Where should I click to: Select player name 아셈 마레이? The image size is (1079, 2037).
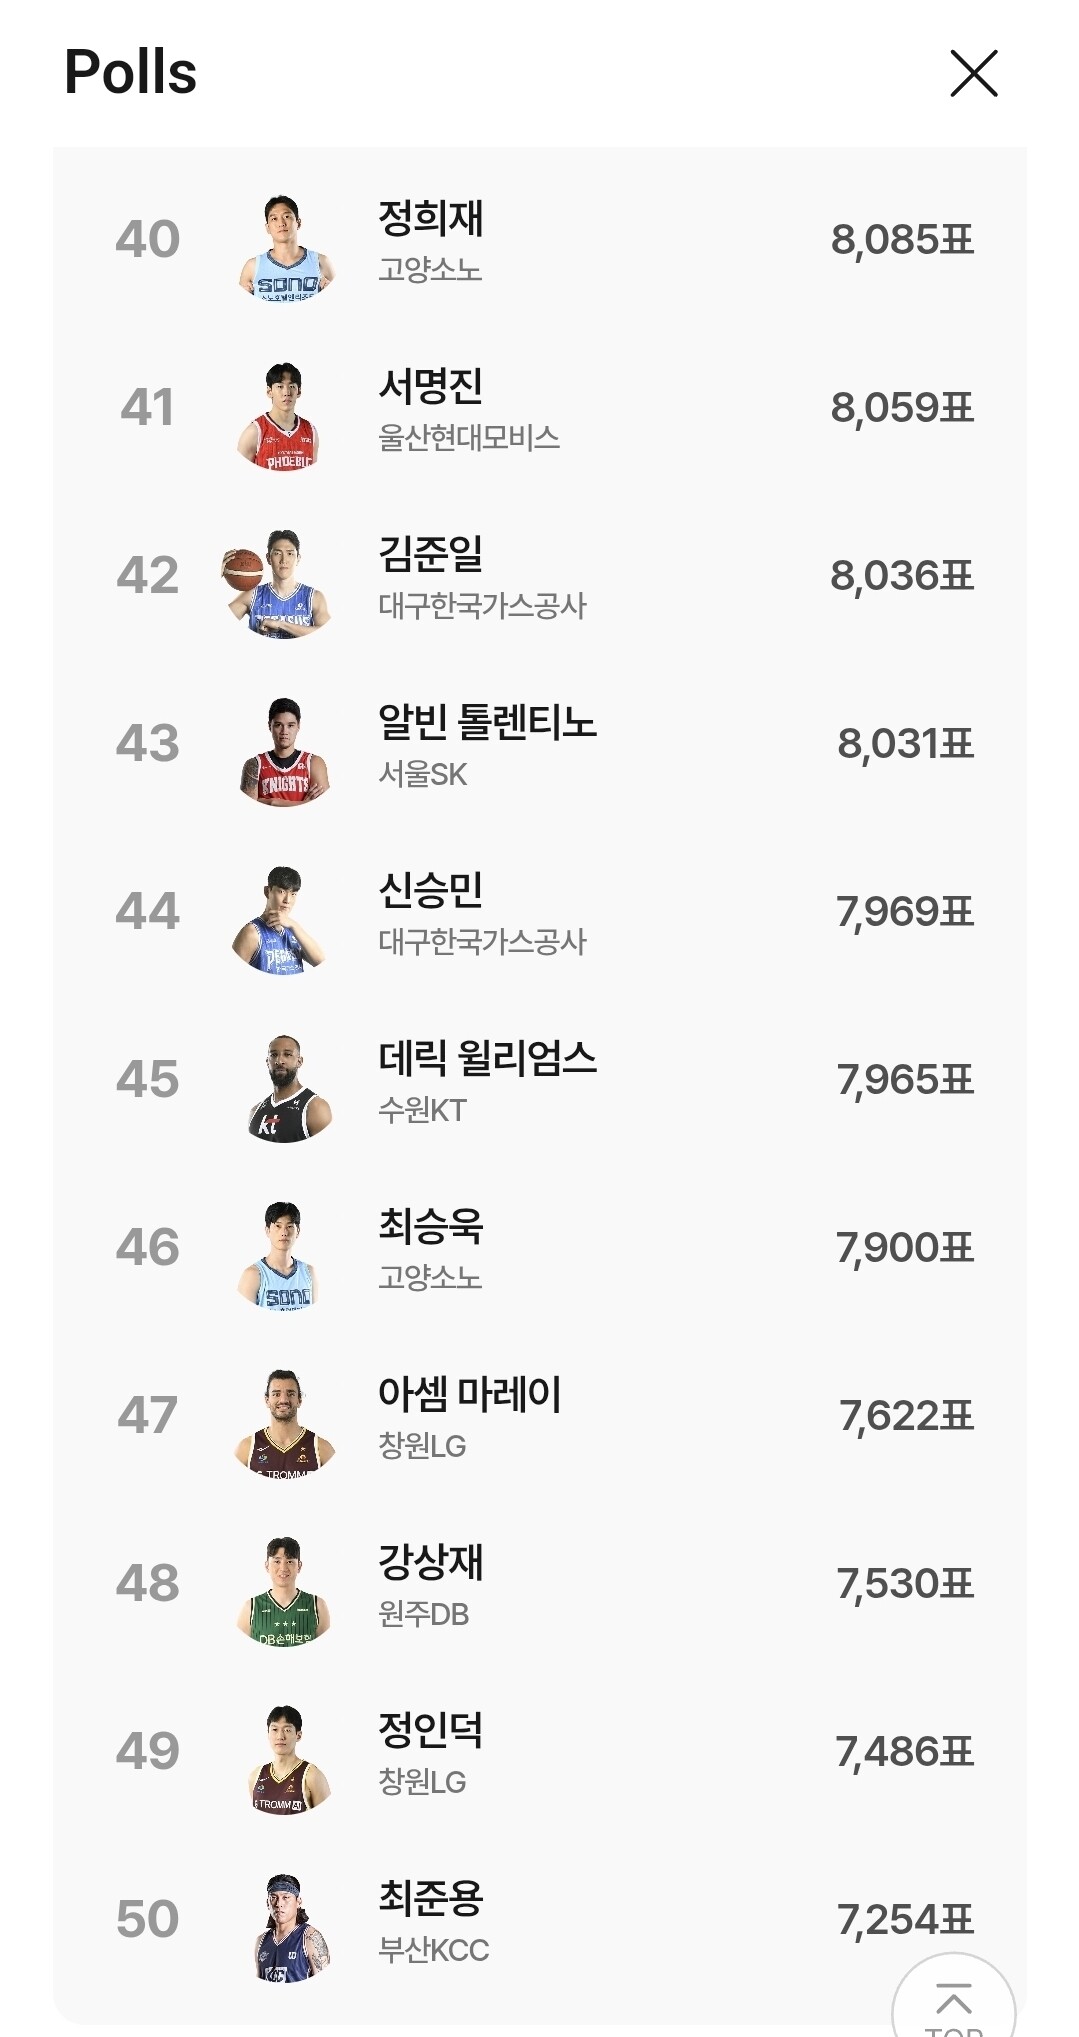[469, 1394]
